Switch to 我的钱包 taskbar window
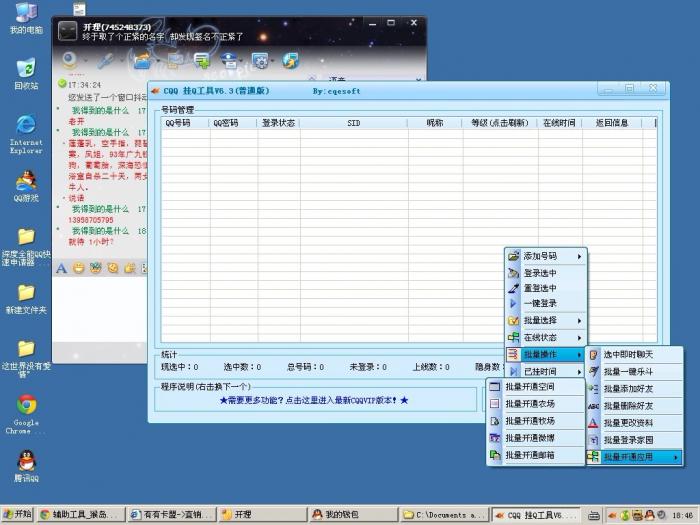This screenshot has height=525, width=700. [x=353, y=515]
